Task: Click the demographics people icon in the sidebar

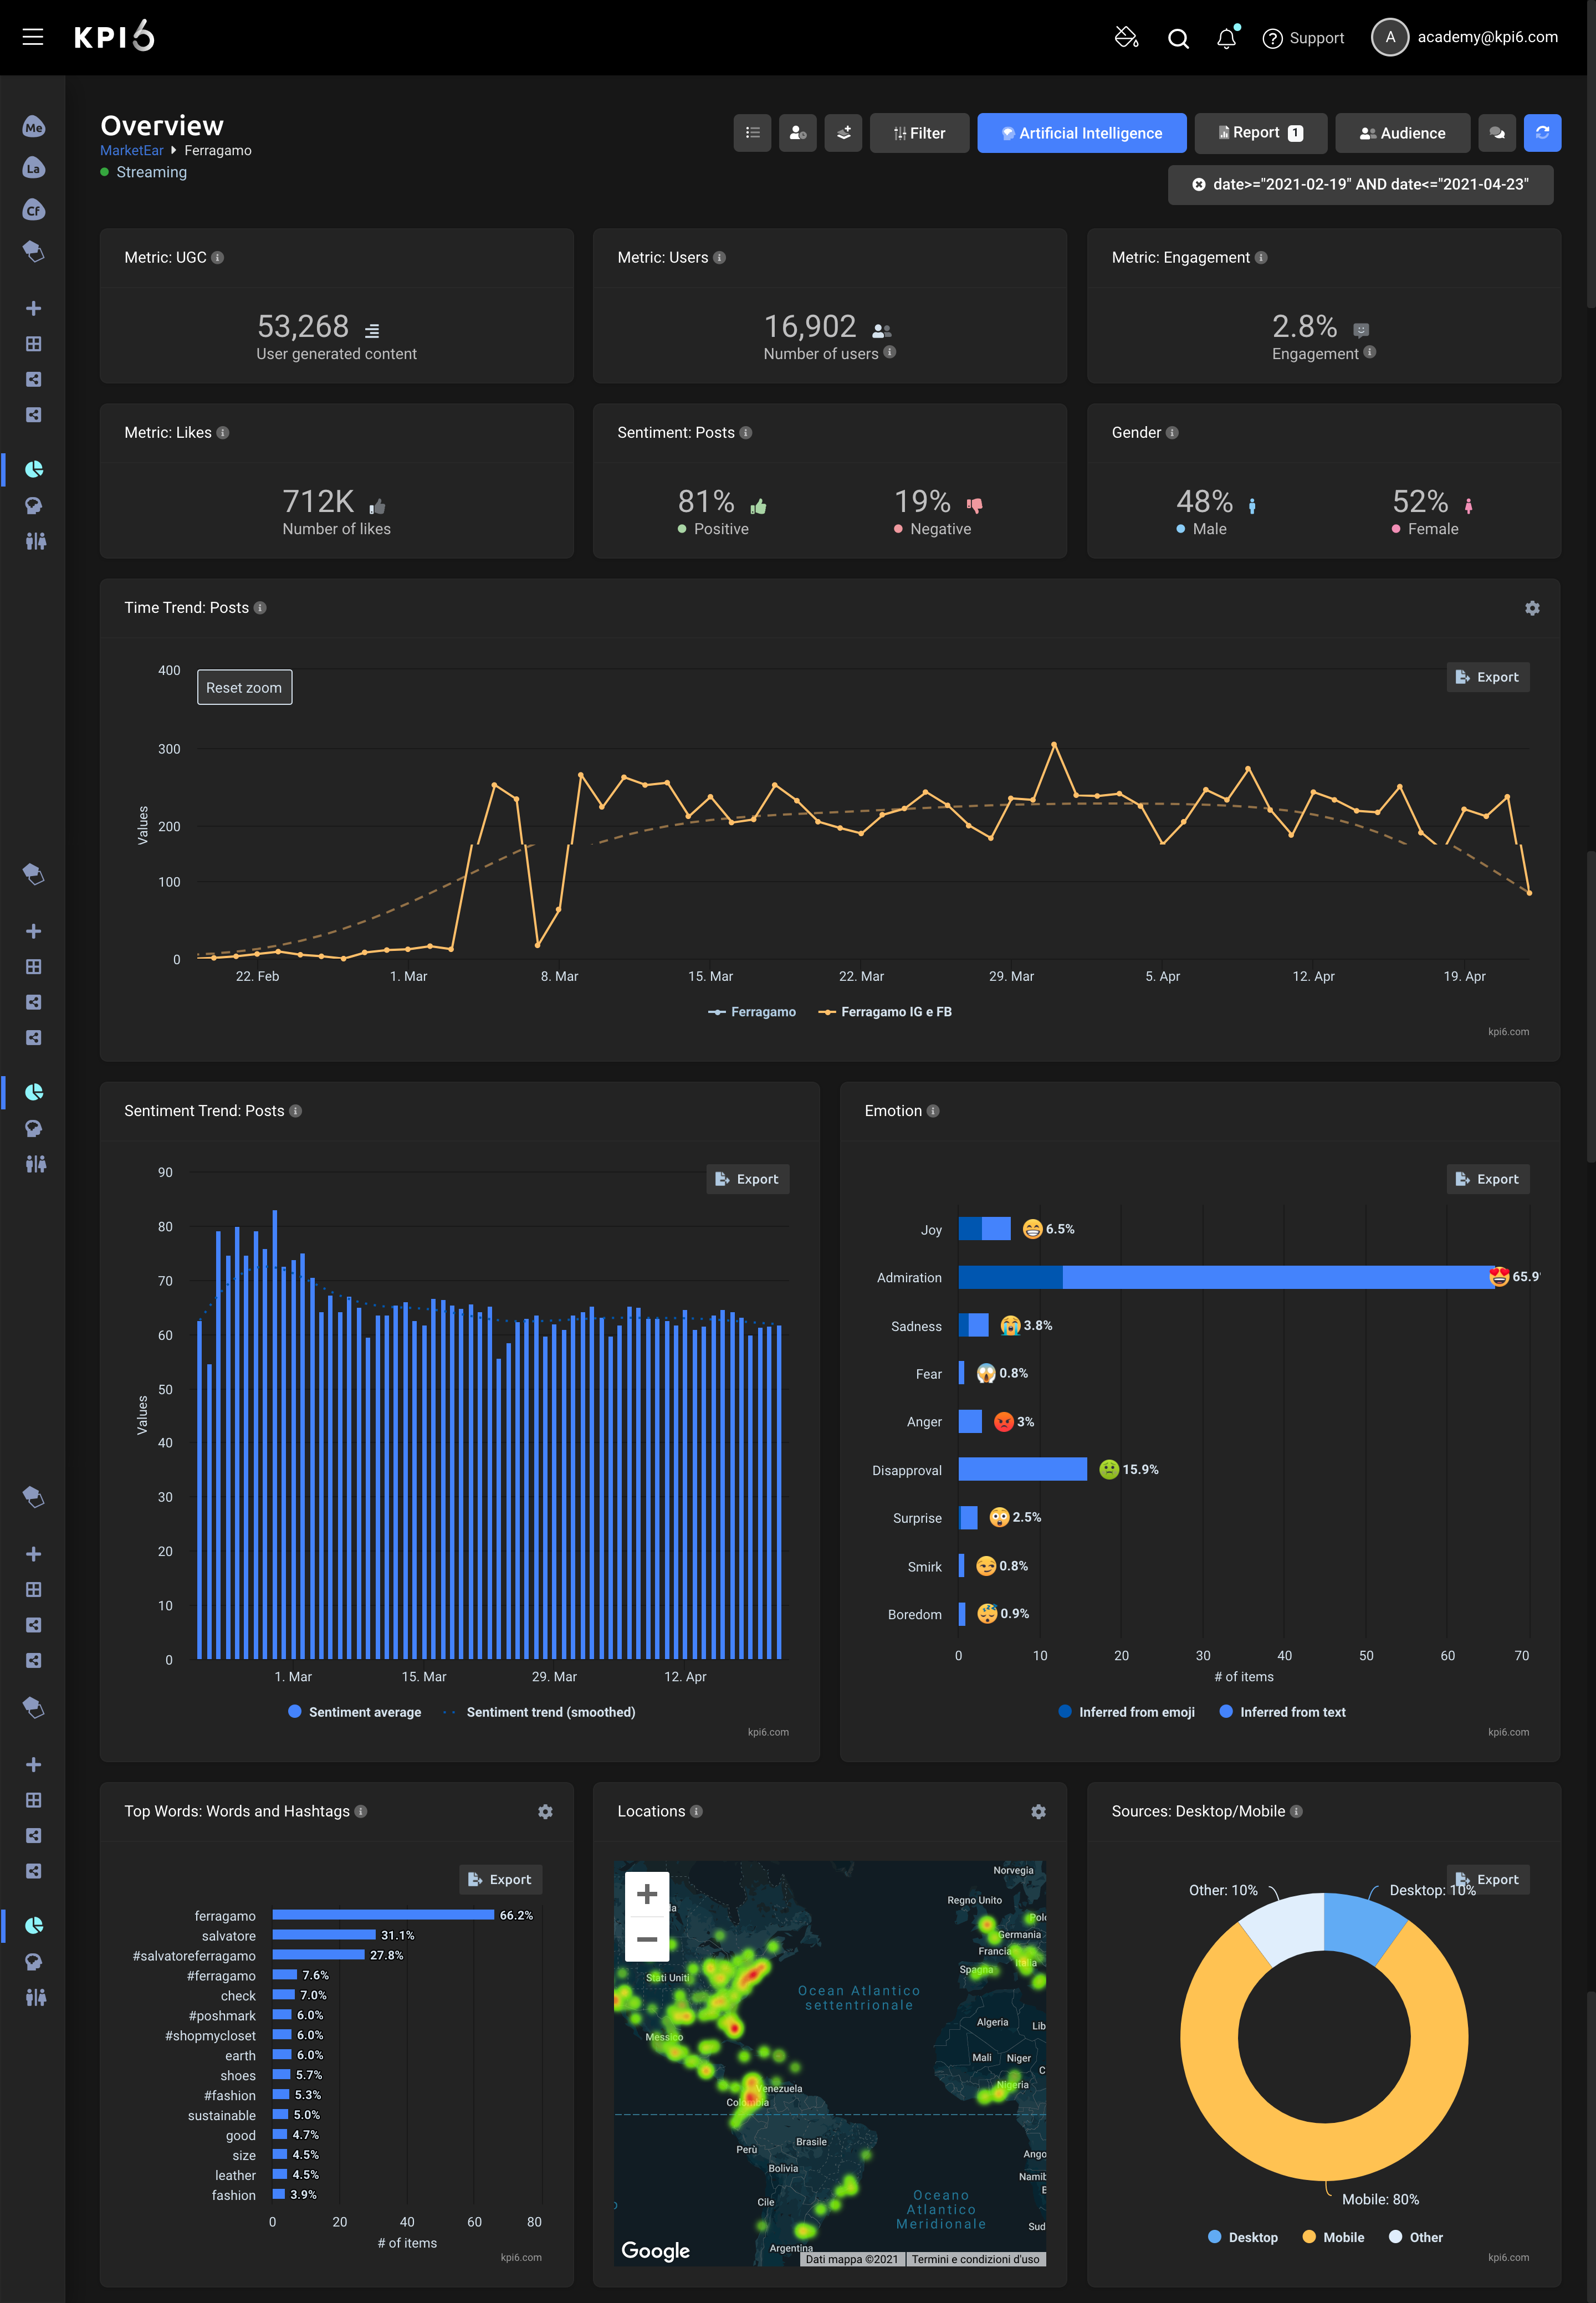Action: (34, 541)
